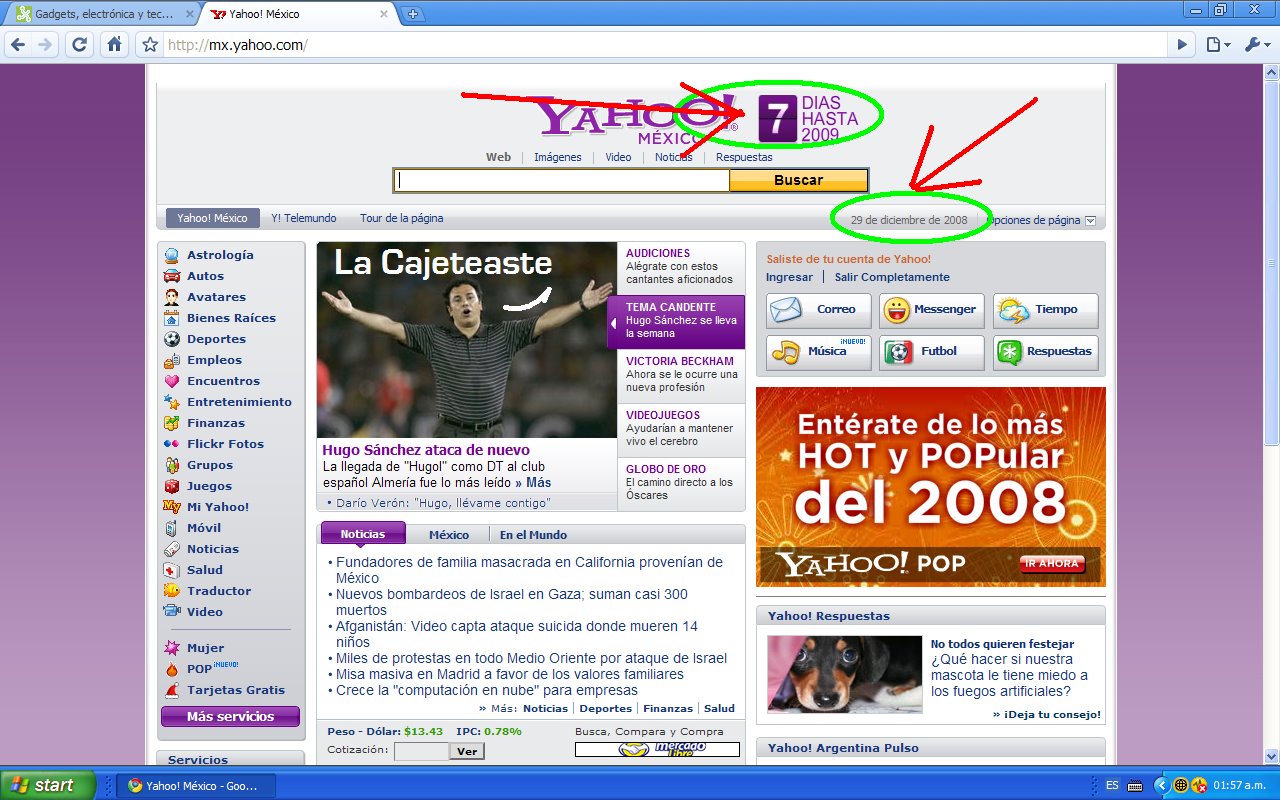Click the Grupos icon
Screen dimensions: 1280x800
pos(172,465)
